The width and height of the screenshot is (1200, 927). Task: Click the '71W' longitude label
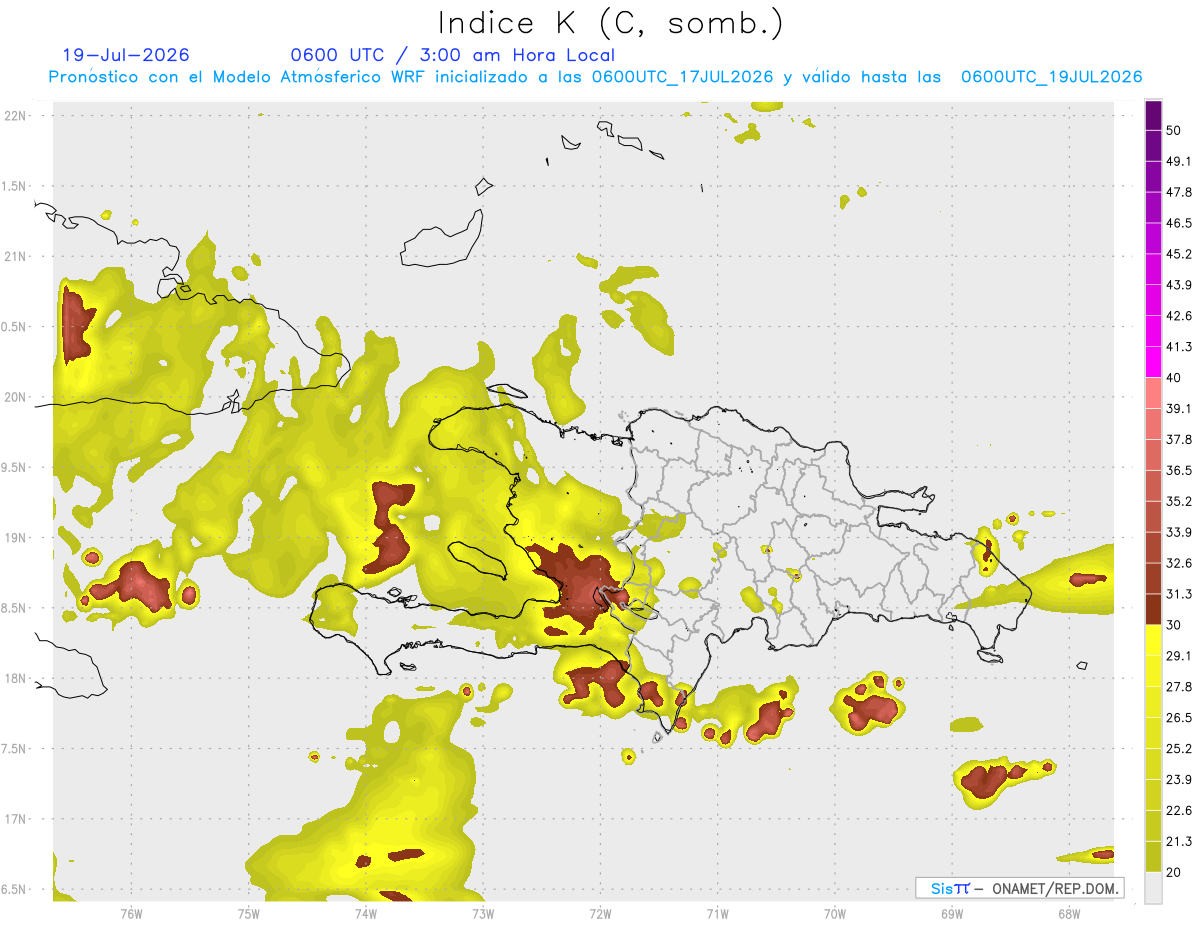tap(717, 913)
